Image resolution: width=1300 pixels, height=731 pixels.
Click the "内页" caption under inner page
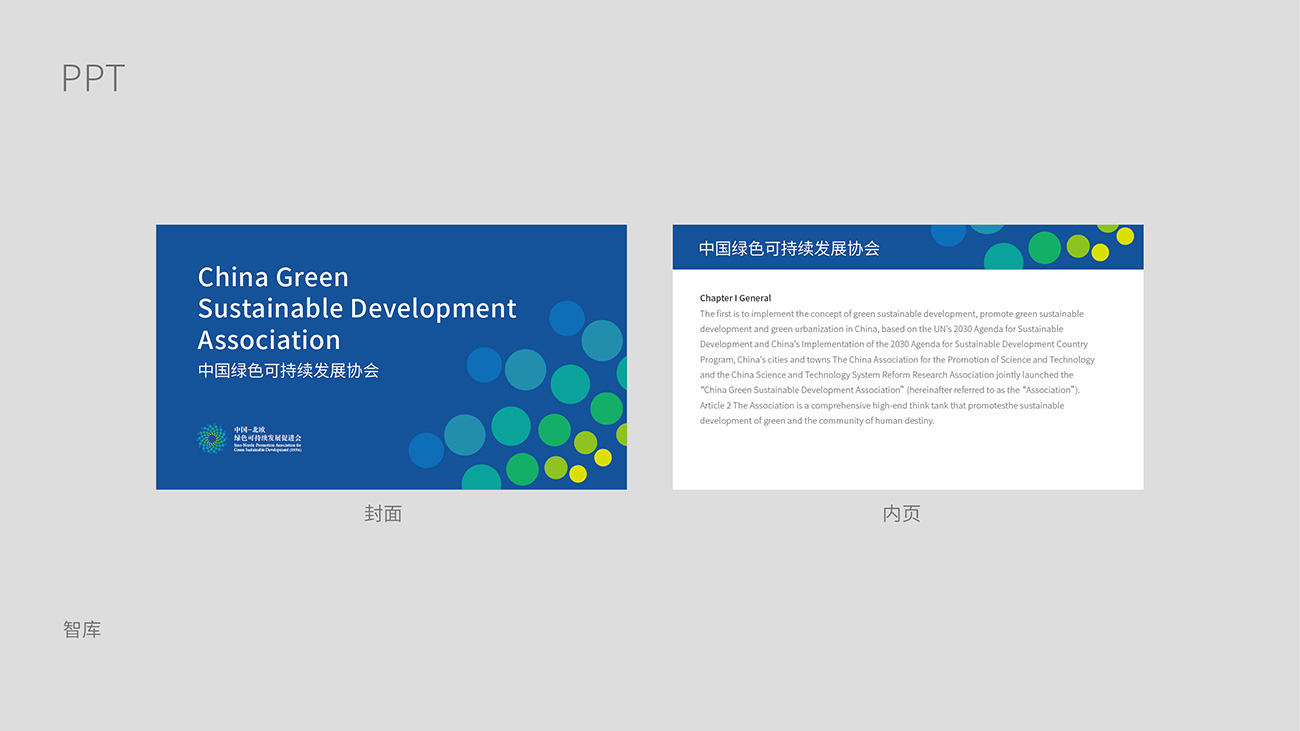tap(901, 514)
